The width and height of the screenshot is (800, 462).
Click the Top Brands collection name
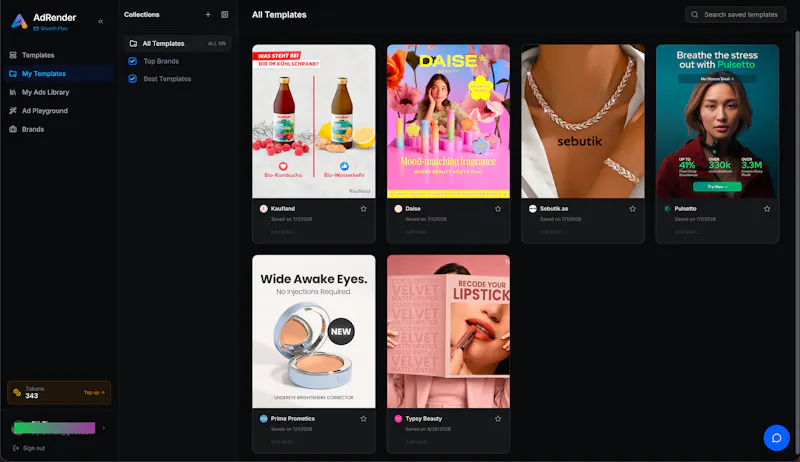[161, 61]
